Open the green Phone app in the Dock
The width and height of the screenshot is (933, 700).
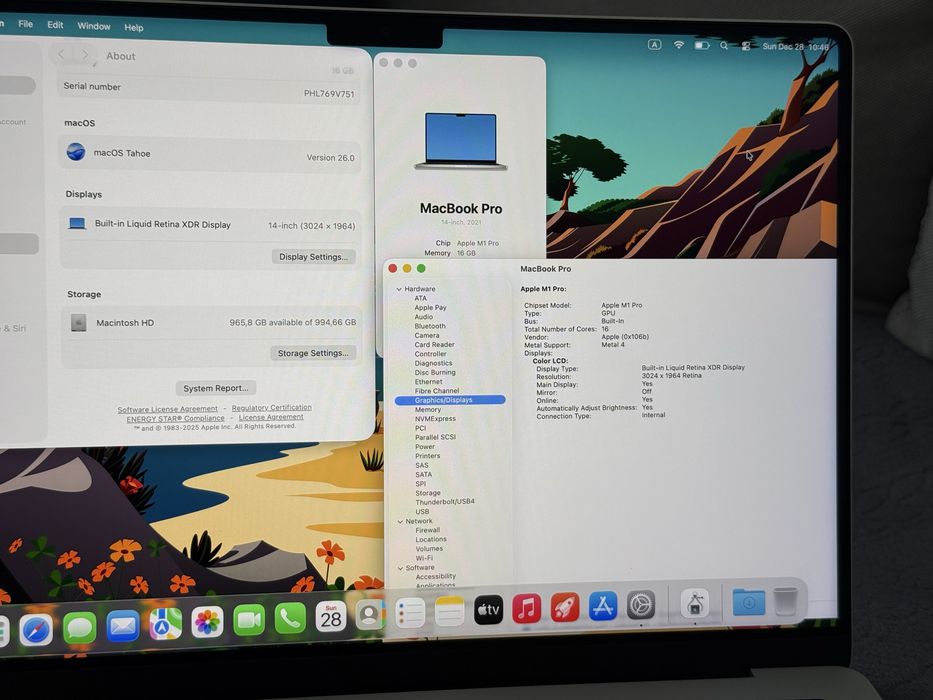(x=290, y=618)
